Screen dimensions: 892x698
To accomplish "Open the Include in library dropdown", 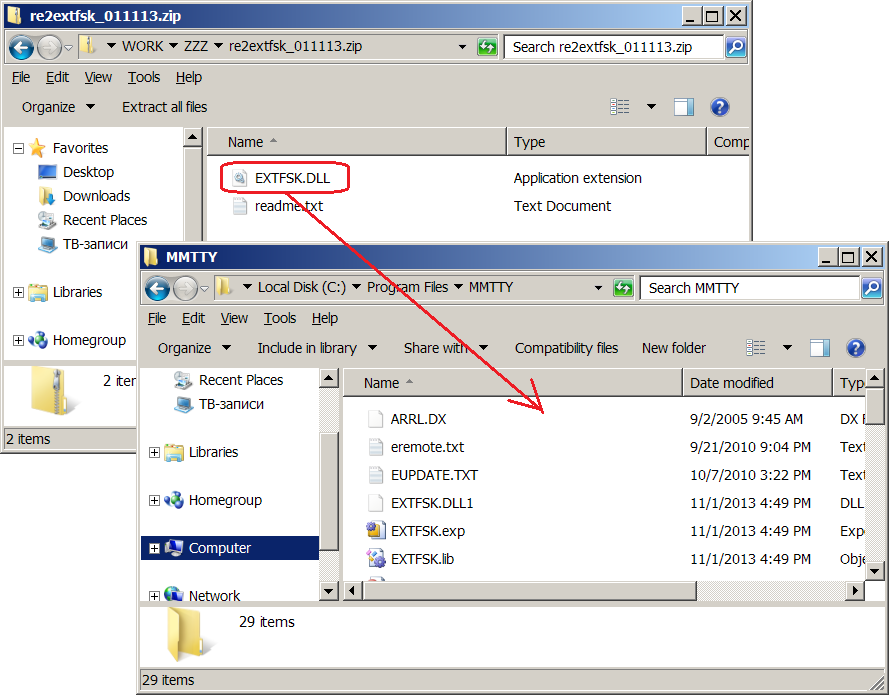I will tap(317, 348).
